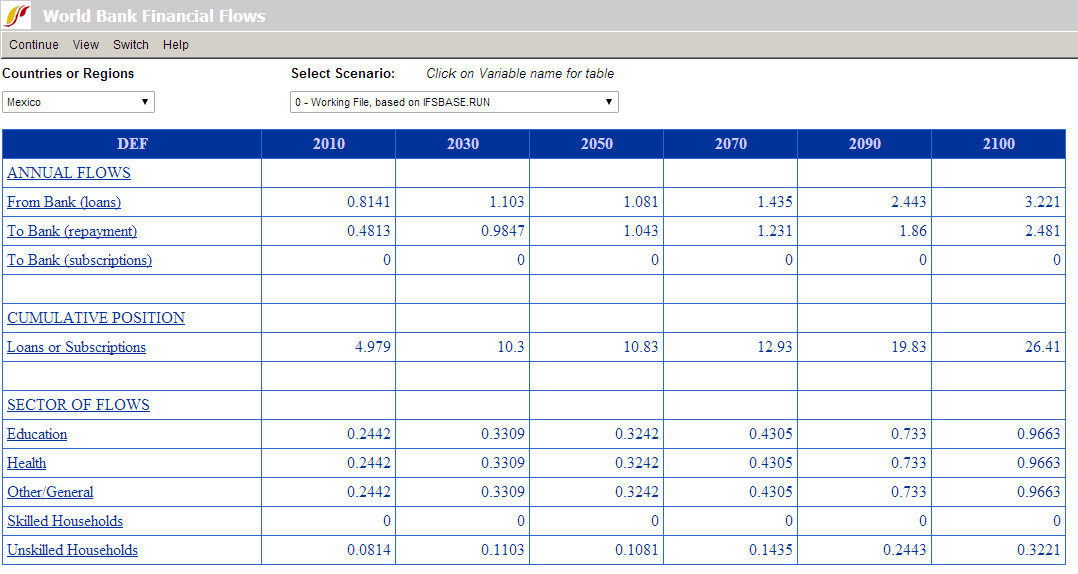
Task: Click the 2100 column header
Action: pyautogui.click(x=999, y=144)
